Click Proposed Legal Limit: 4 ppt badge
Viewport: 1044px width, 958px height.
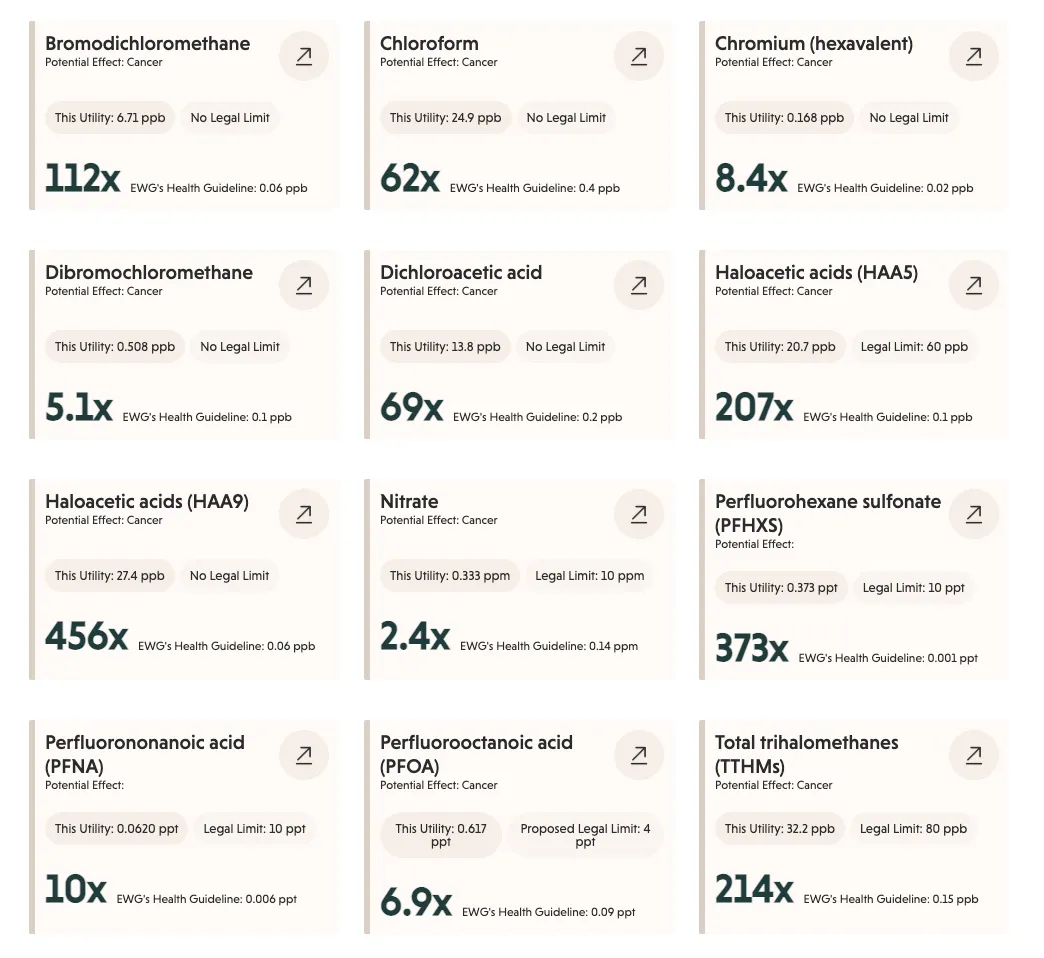[585, 835]
